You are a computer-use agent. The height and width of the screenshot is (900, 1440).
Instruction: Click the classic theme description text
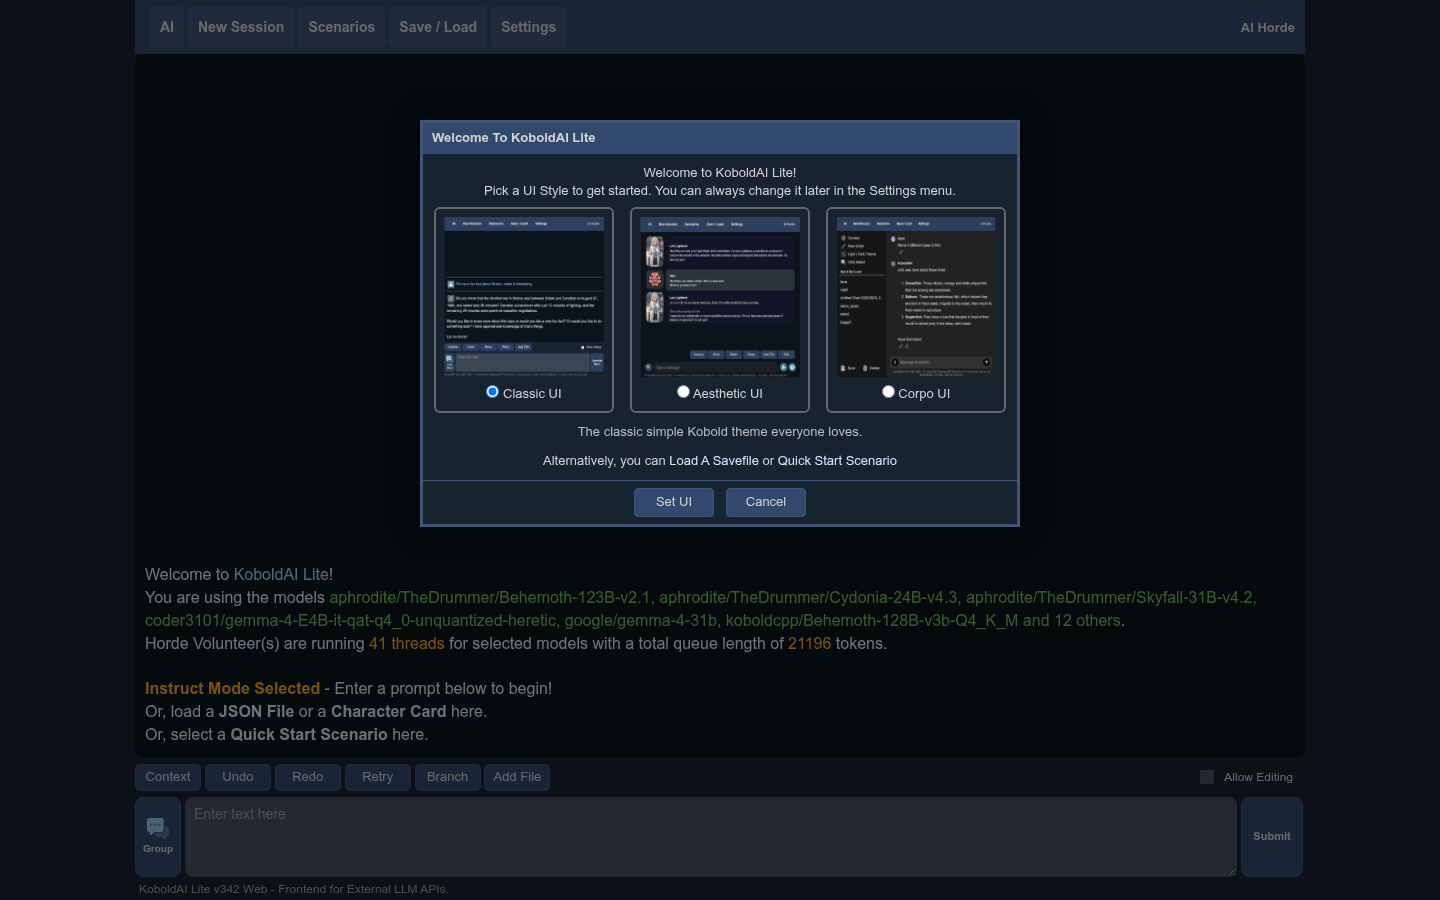click(x=720, y=432)
